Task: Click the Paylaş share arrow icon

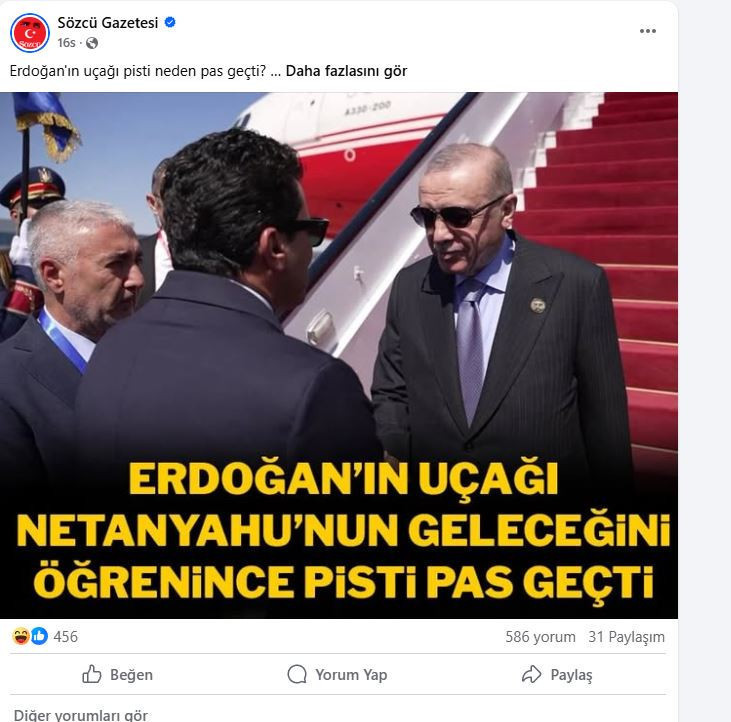Action: click(x=531, y=674)
